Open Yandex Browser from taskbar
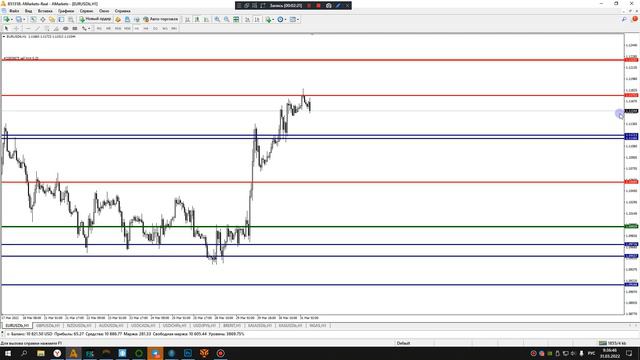Image resolution: width=640 pixels, height=360 pixels. coord(57,353)
